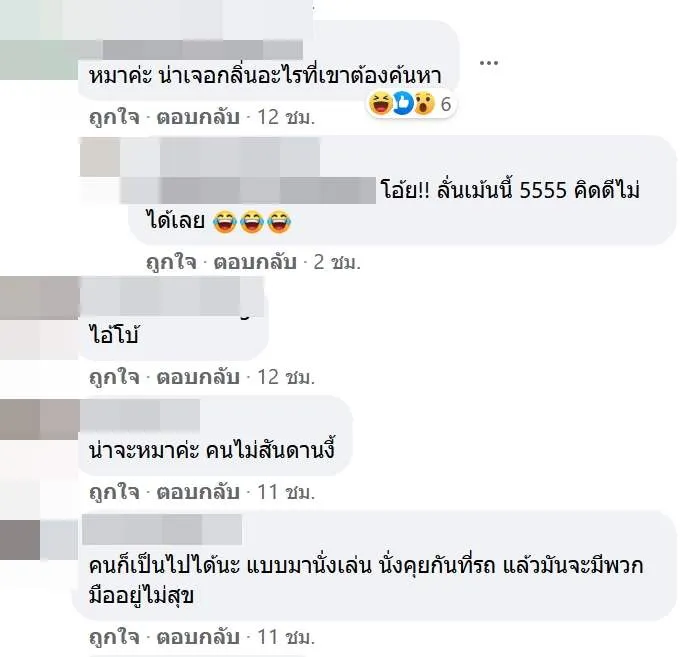
Task: Like the comment about dog smelling something
Action: point(114,117)
